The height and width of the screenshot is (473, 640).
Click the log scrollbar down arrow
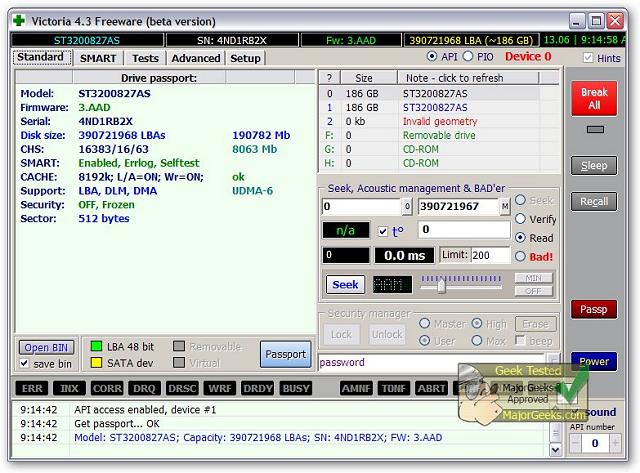(555, 450)
